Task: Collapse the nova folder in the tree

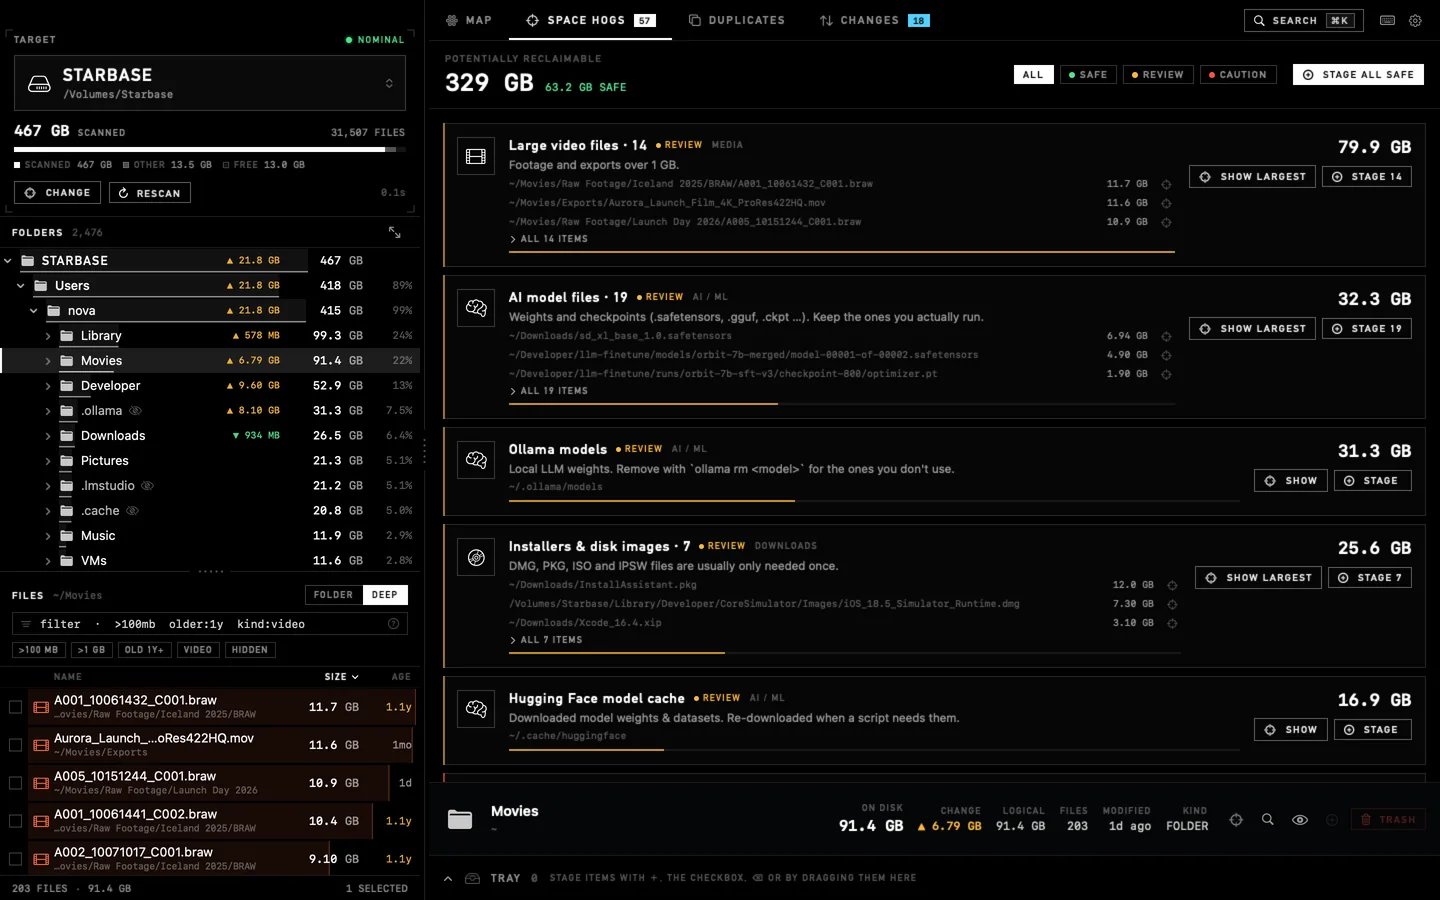Action: point(33,311)
